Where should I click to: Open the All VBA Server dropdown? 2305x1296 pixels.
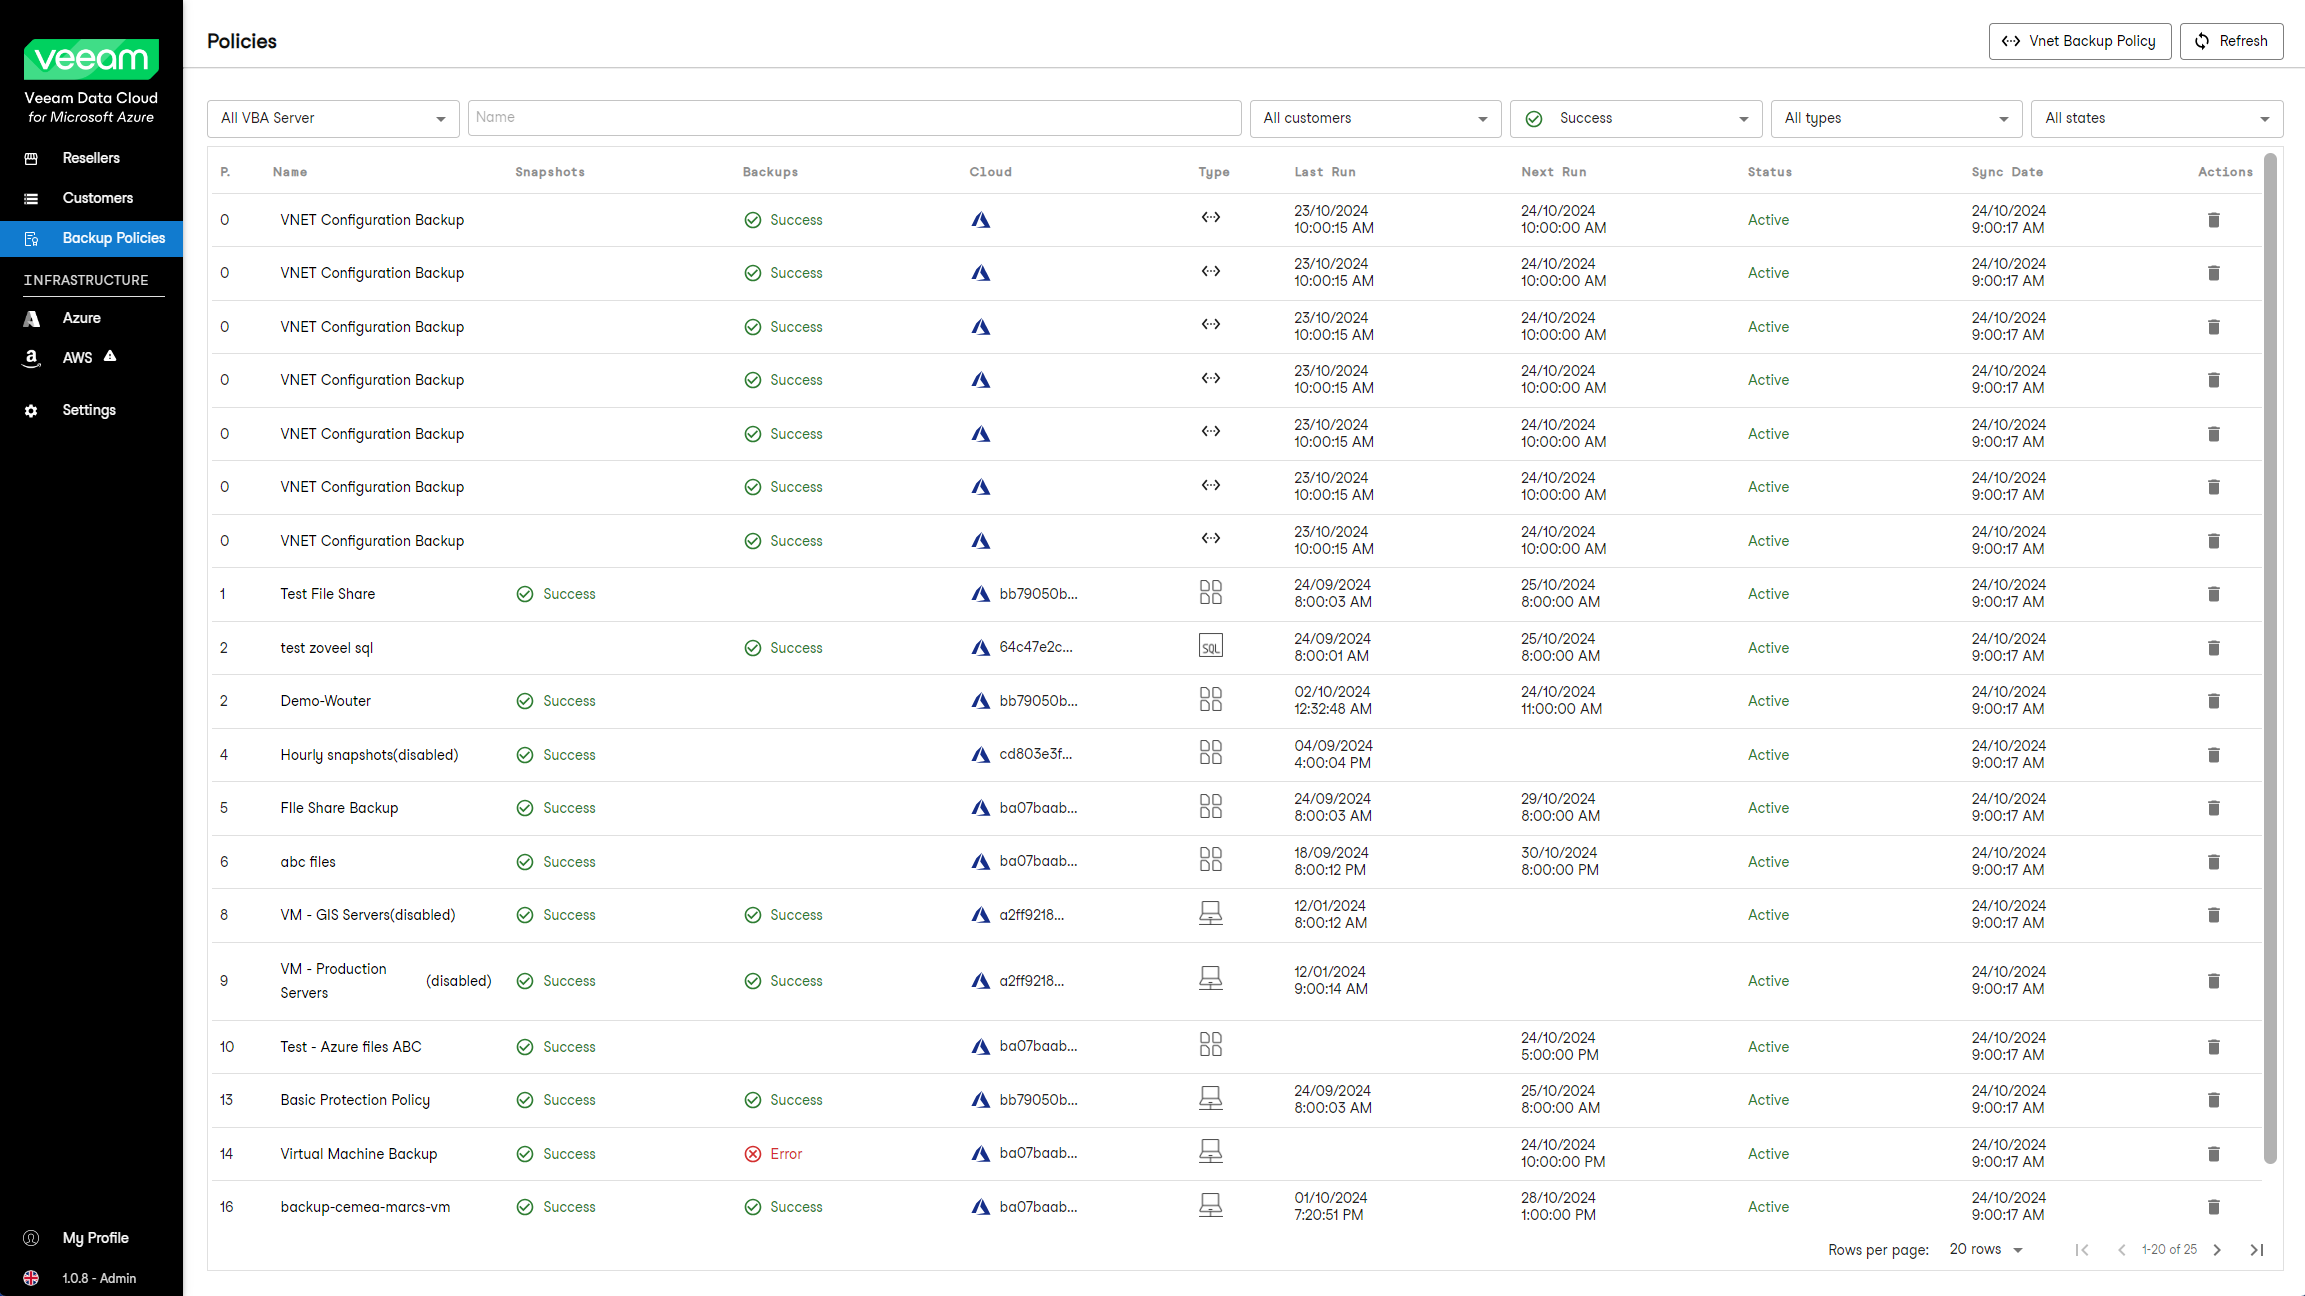pyautogui.click(x=333, y=118)
